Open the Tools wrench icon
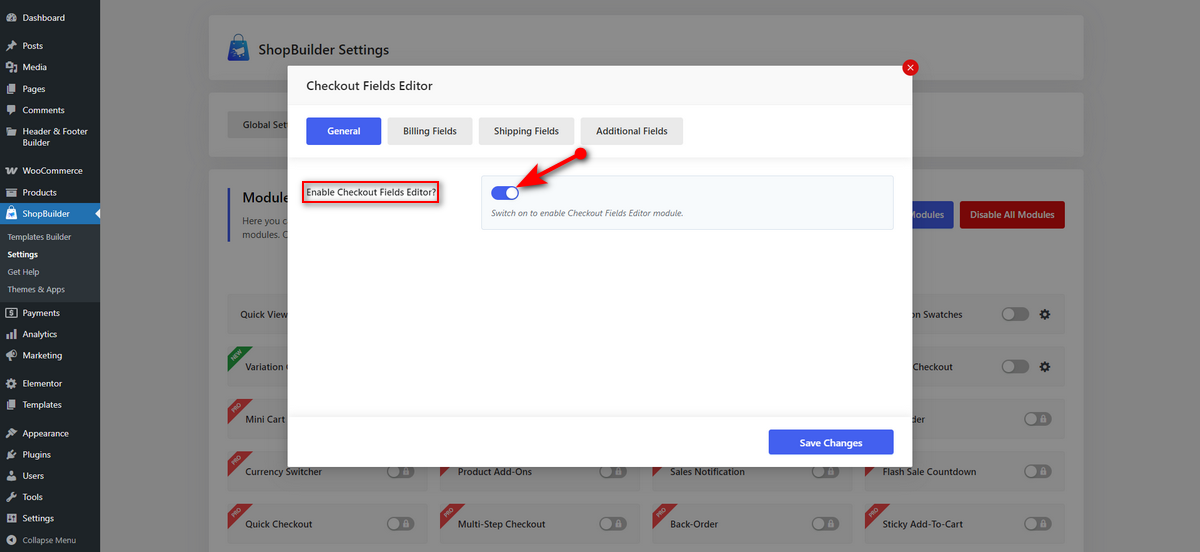The image size is (1200, 552). (x=10, y=497)
